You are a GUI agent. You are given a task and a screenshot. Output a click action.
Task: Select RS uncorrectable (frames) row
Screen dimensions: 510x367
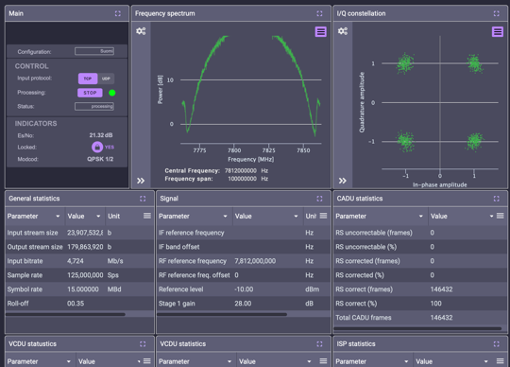(x=420, y=233)
